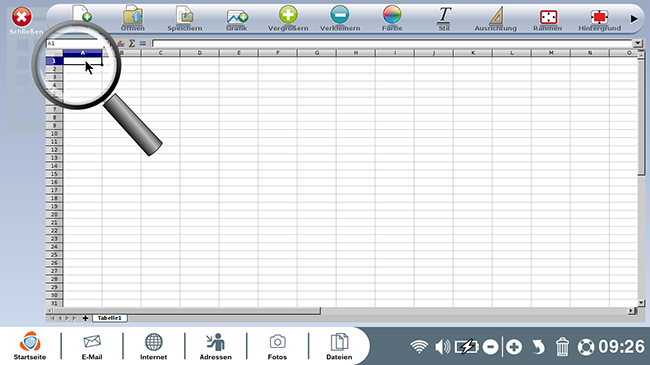Open E-Mail from the bottom bar
This screenshot has height=365, width=650.
click(x=92, y=346)
